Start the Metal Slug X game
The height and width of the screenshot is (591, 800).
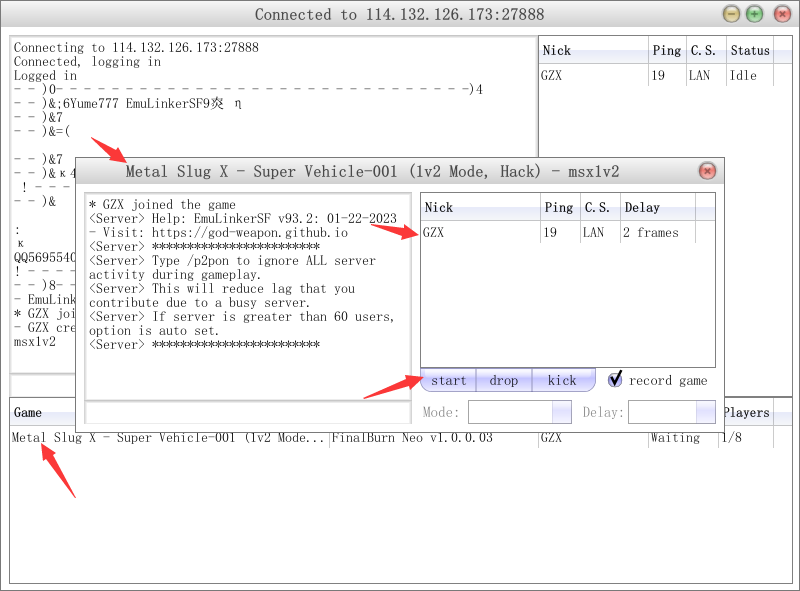[448, 381]
